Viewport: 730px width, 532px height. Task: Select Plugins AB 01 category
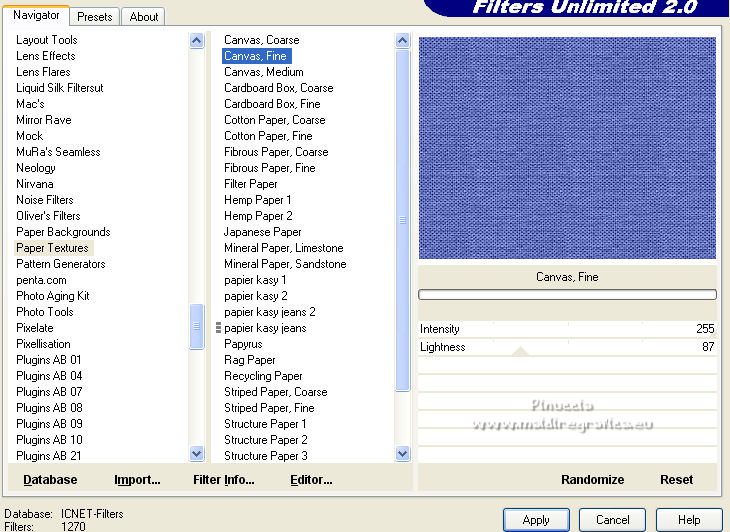coord(48,360)
